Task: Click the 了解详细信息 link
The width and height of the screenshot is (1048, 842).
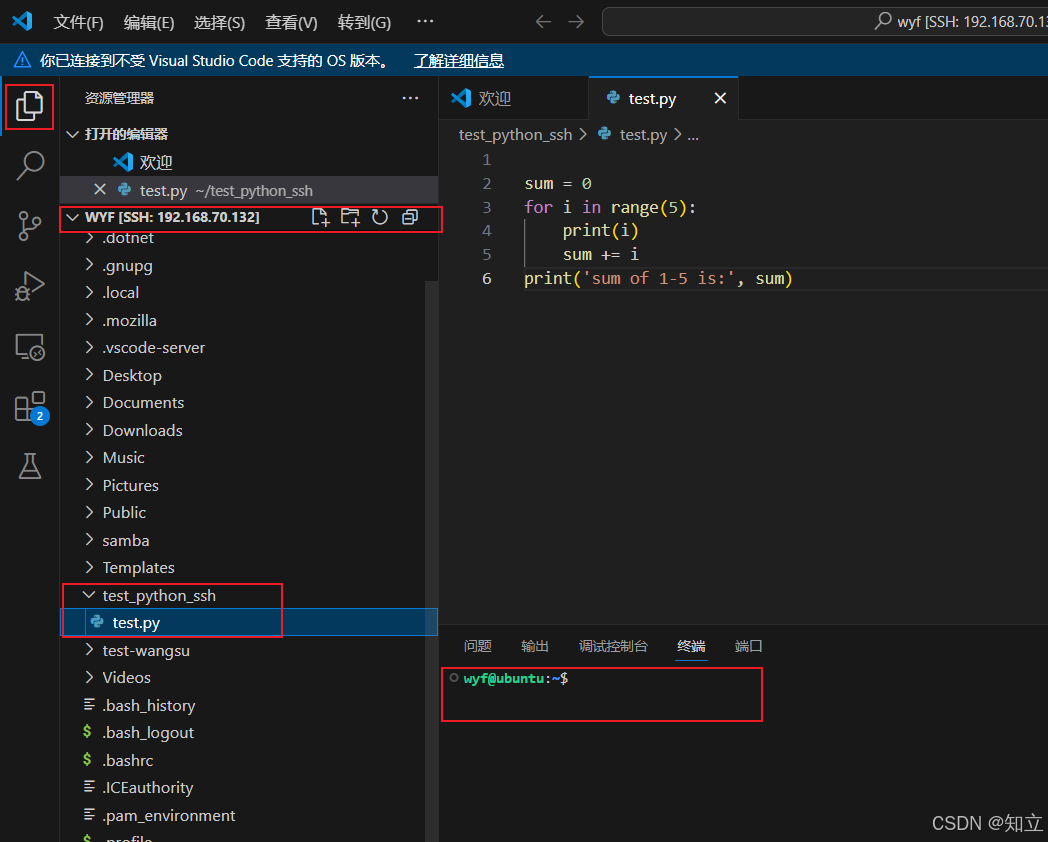Action: [x=458, y=61]
